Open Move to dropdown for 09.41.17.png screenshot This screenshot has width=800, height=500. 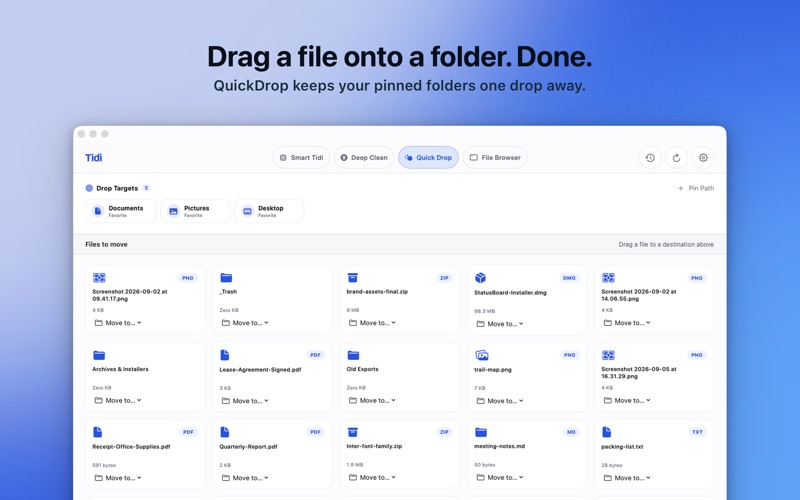pyautogui.click(x=118, y=323)
